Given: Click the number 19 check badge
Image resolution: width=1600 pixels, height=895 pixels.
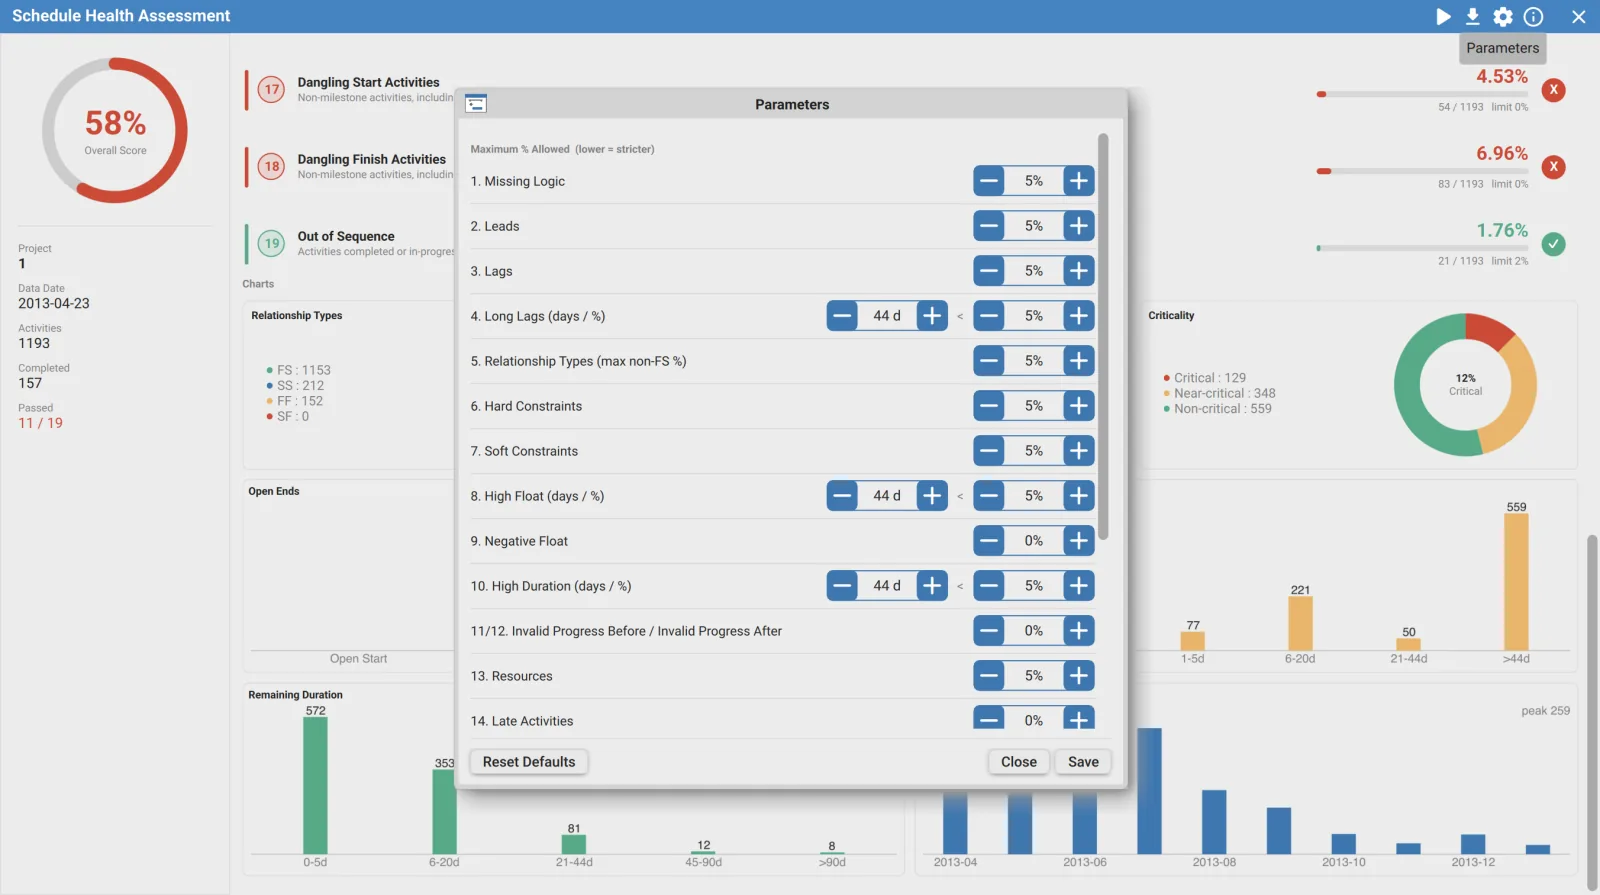Looking at the screenshot, I should (x=272, y=243).
